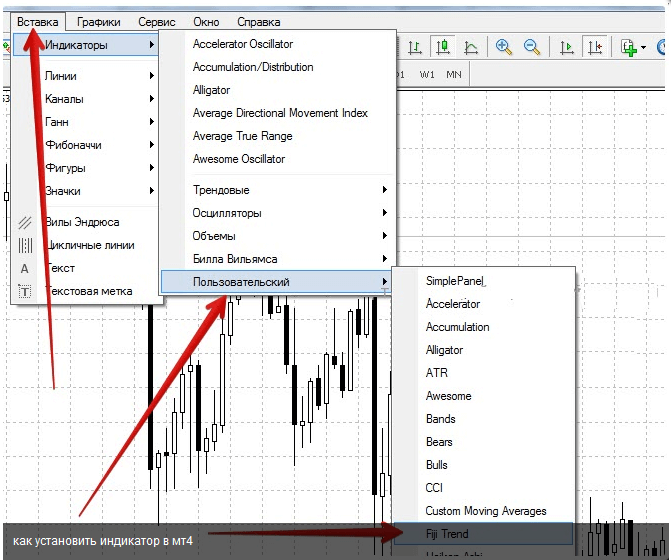
Task: Expand the Осцилляторы submenu
Action: coord(288,213)
